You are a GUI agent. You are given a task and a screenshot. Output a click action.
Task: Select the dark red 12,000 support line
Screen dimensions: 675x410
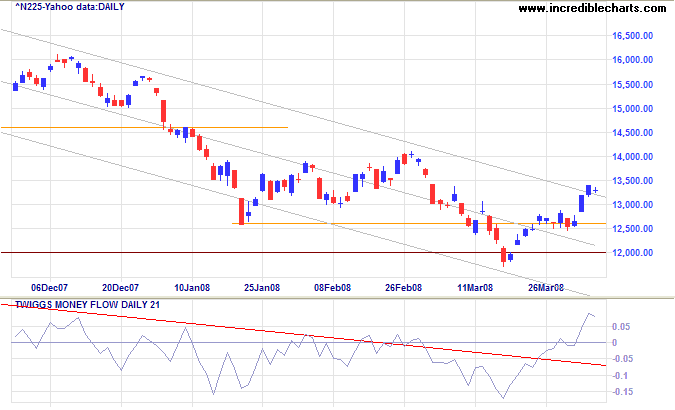(x=303, y=252)
